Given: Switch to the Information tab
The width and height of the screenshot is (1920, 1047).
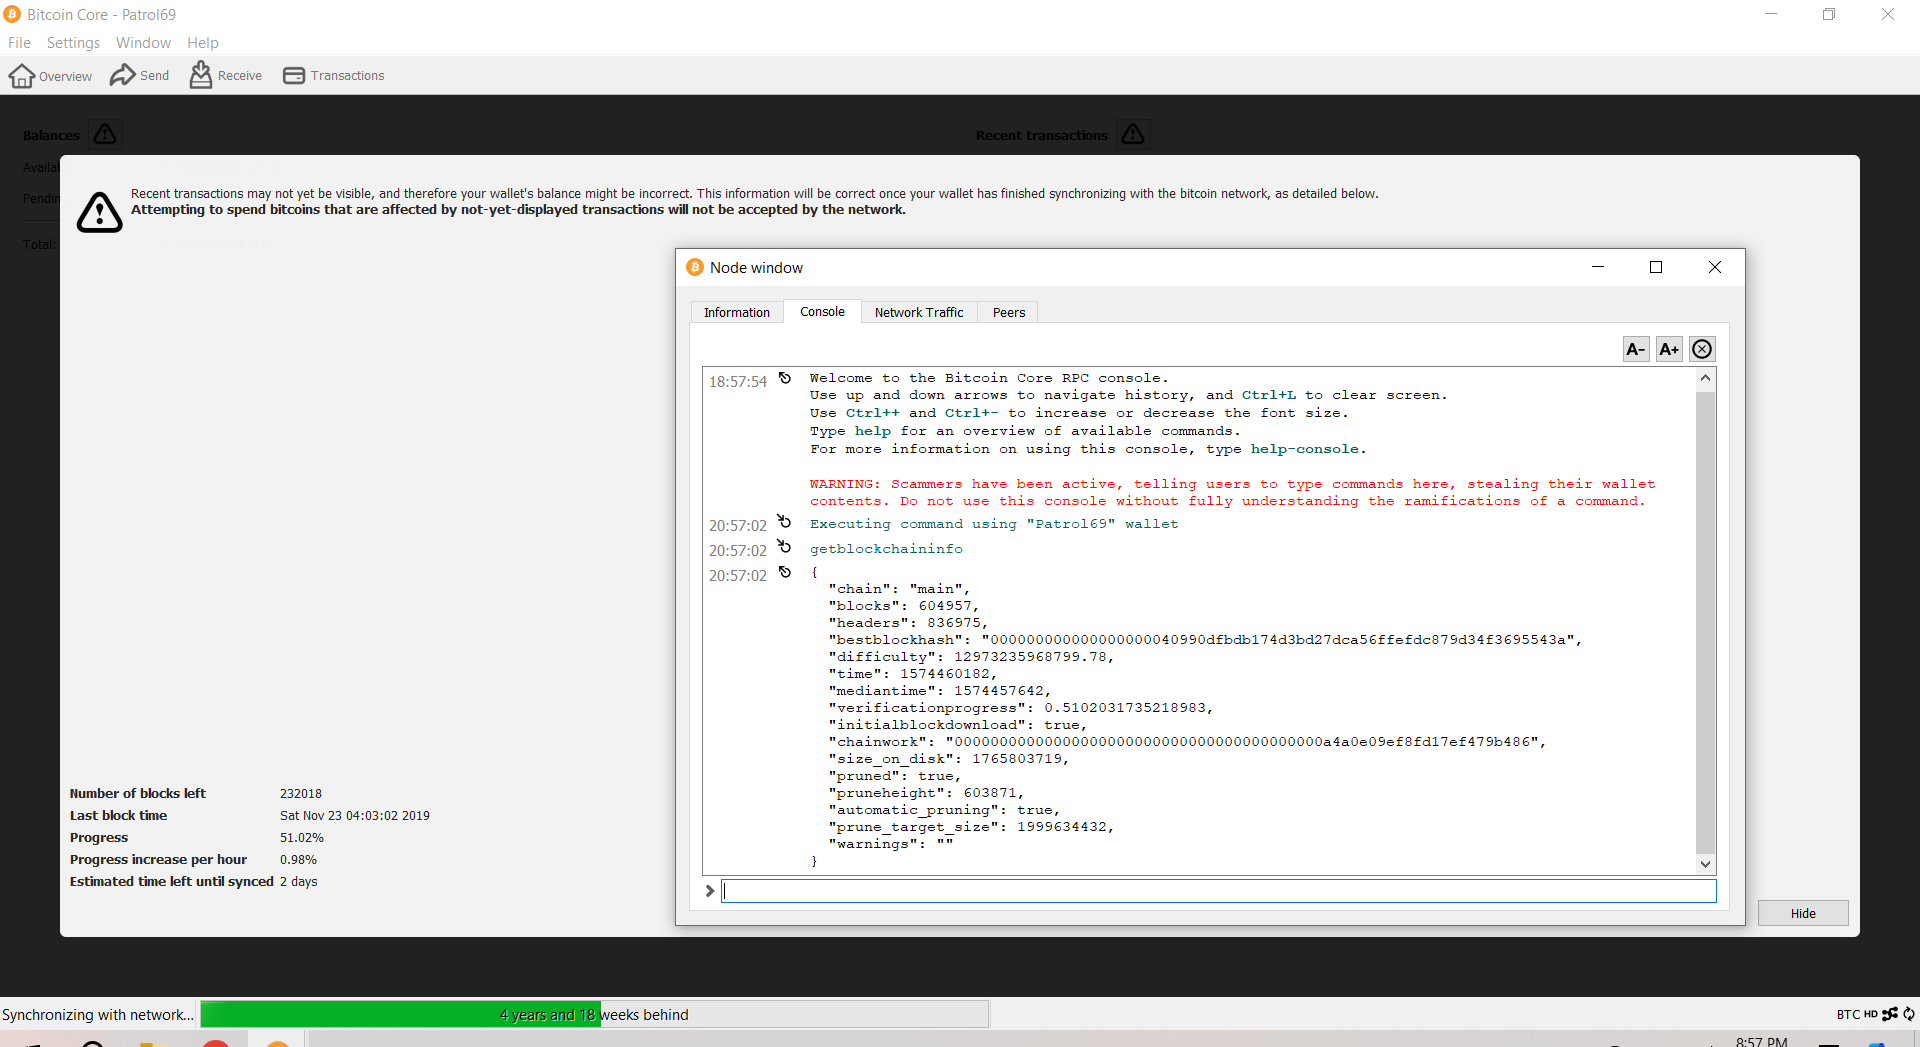Looking at the screenshot, I should [x=737, y=313].
